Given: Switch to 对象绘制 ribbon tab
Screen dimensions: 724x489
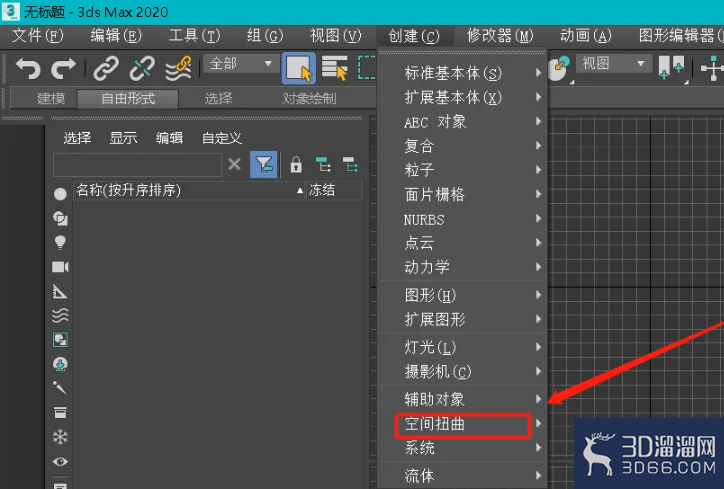Looking at the screenshot, I should coord(309,98).
